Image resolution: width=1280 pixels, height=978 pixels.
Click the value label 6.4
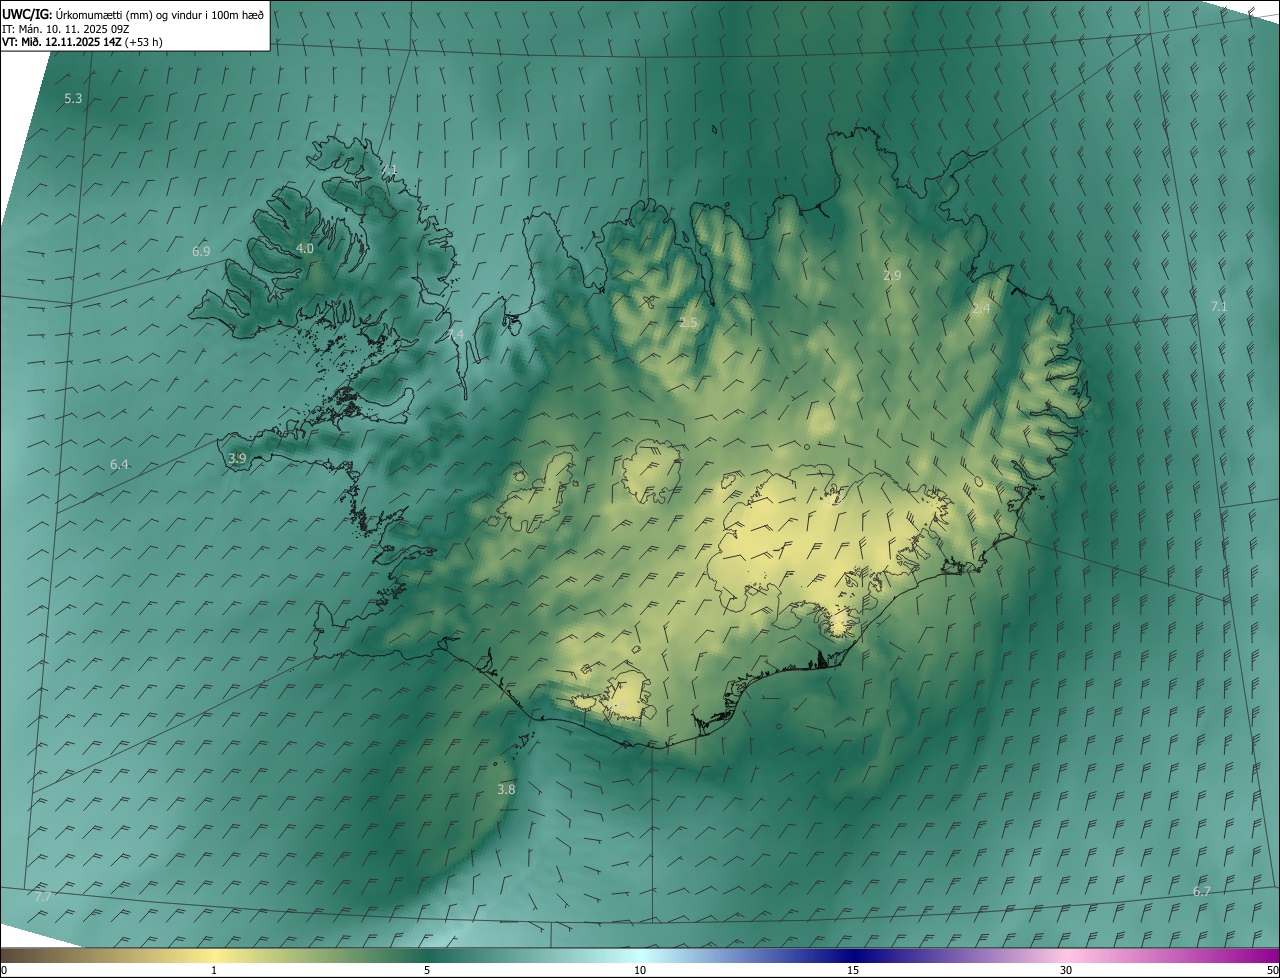pyautogui.click(x=119, y=465)
